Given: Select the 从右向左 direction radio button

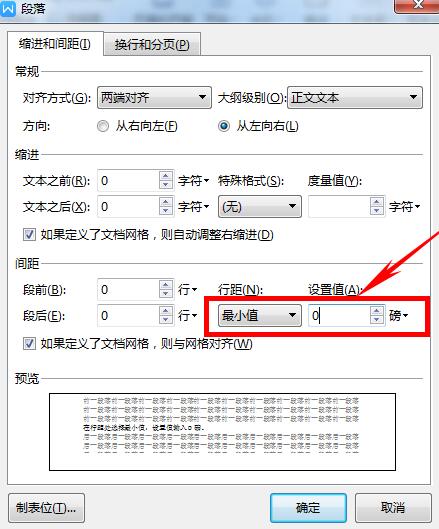Looking at the screenshot, I should pyautogui.click(x=103, y=126).
